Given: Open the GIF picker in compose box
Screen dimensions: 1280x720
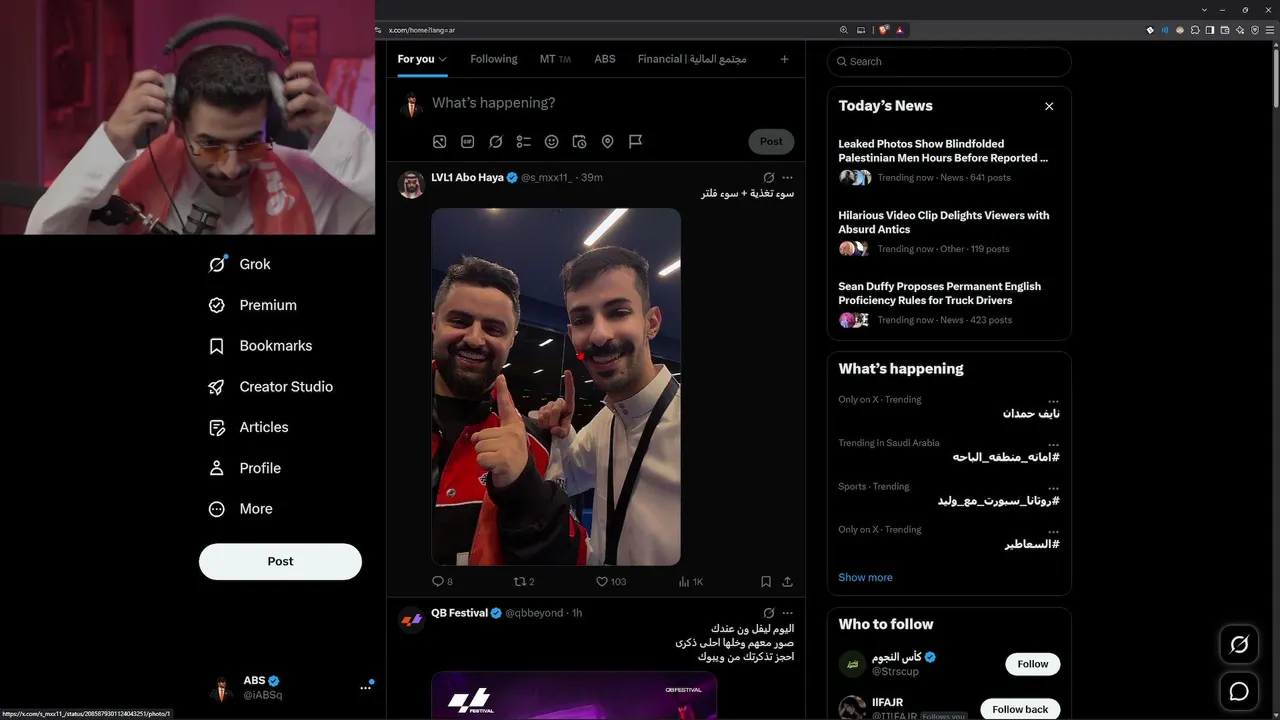Looking at the screenshot, I should pos(467,142).
